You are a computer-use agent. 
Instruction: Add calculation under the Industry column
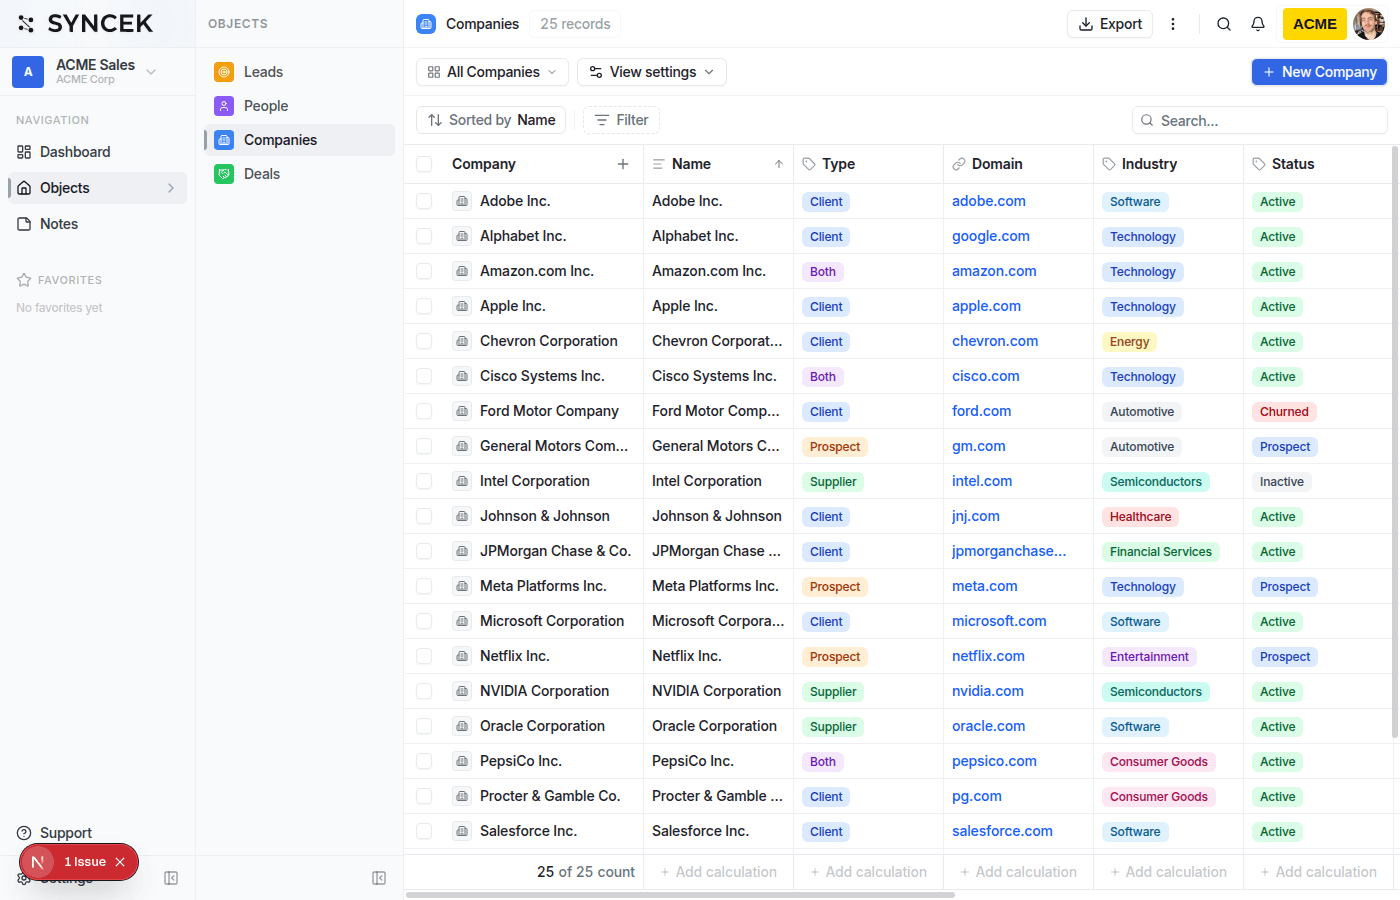click(x=1169, y=872)
